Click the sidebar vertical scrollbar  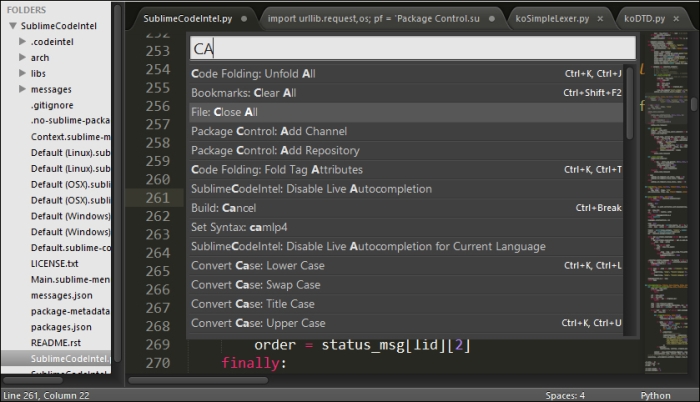(x=117, y=183)
